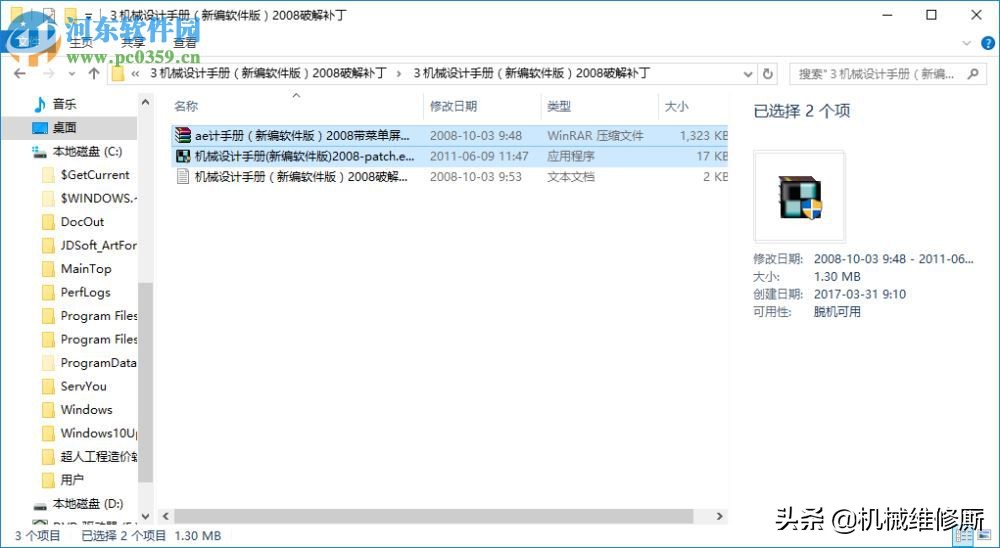Open the $GetCurrent folder in the sidebar

pos(95,175)
